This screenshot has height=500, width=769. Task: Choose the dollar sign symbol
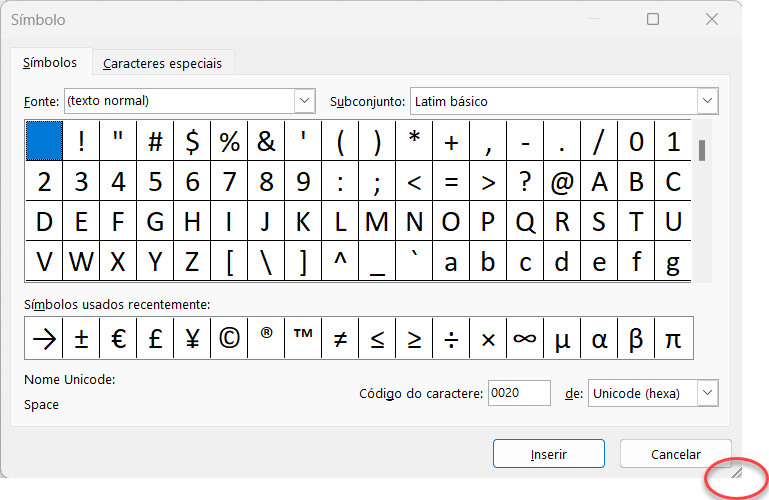pyautogui.click(x=192, y=141)
